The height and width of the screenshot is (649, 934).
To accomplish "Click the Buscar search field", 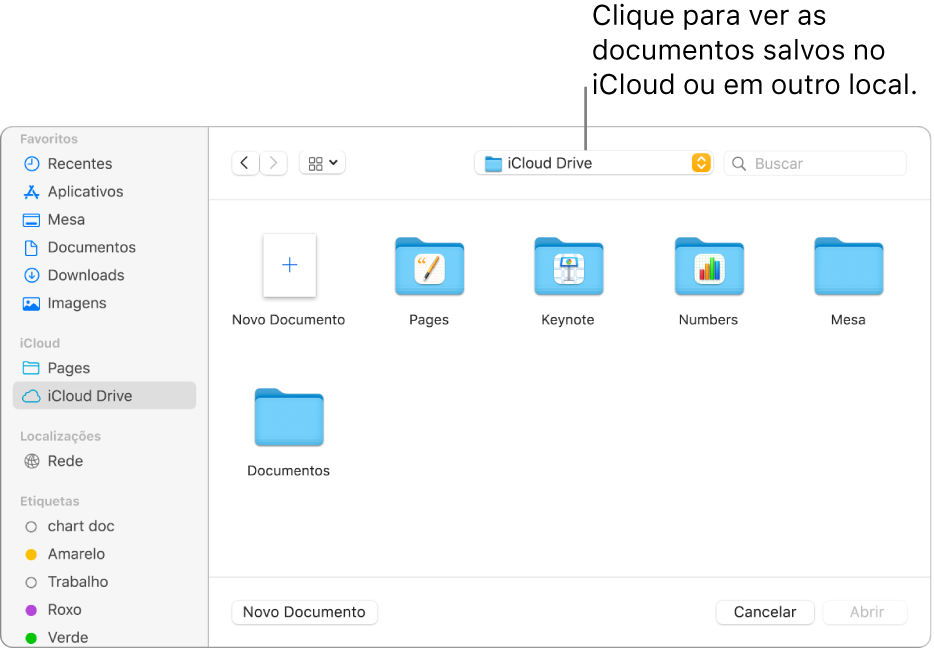I will [815, 163].
